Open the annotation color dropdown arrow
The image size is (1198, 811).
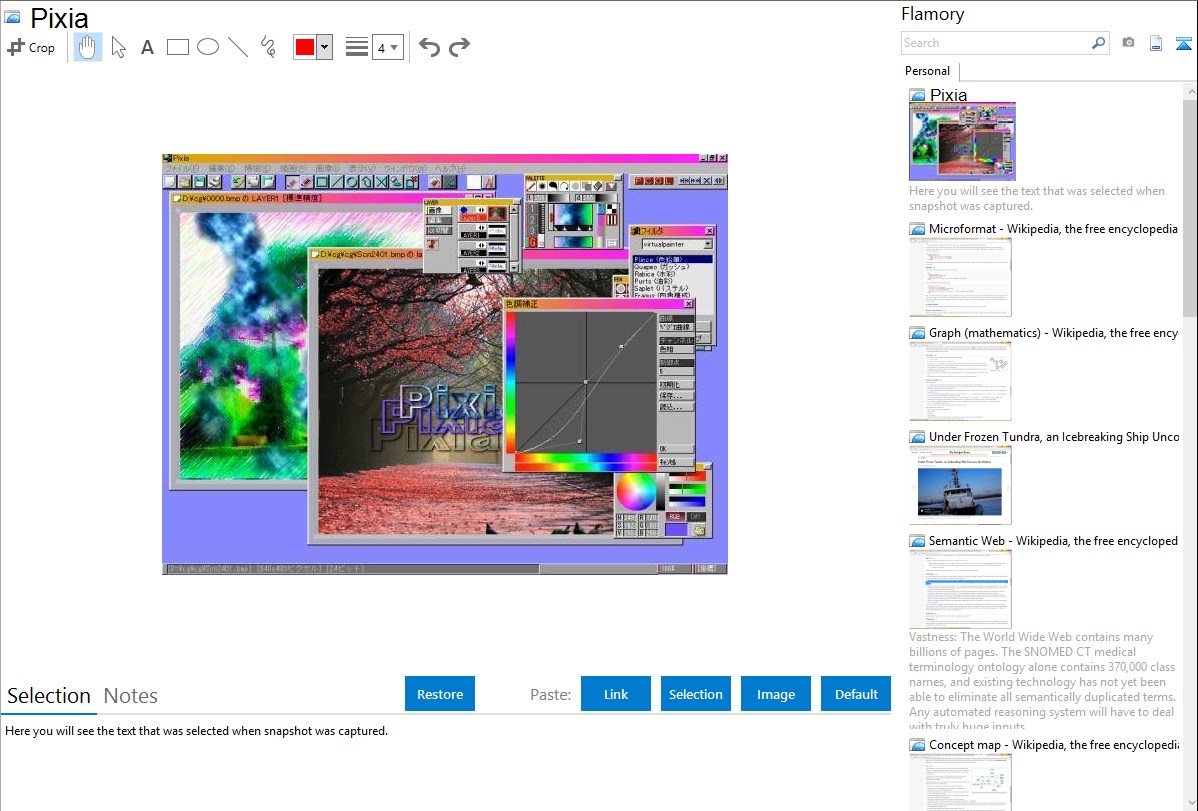pos(325,47)
